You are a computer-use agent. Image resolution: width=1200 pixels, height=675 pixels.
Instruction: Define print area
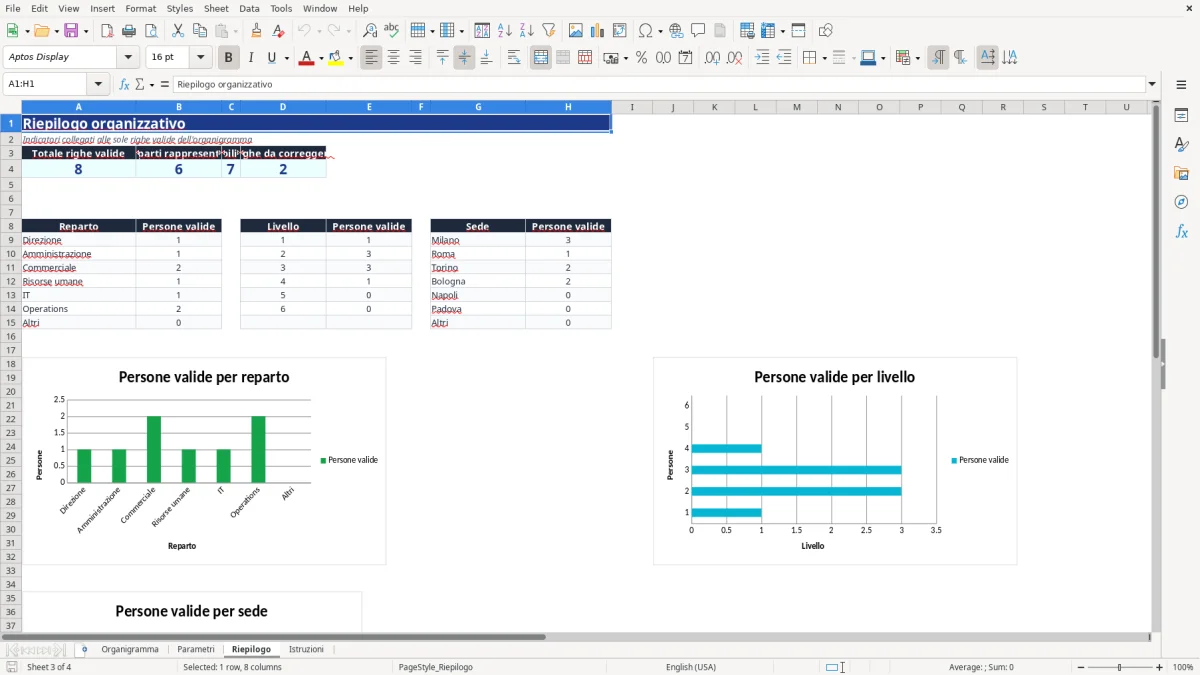coord(747,31)
